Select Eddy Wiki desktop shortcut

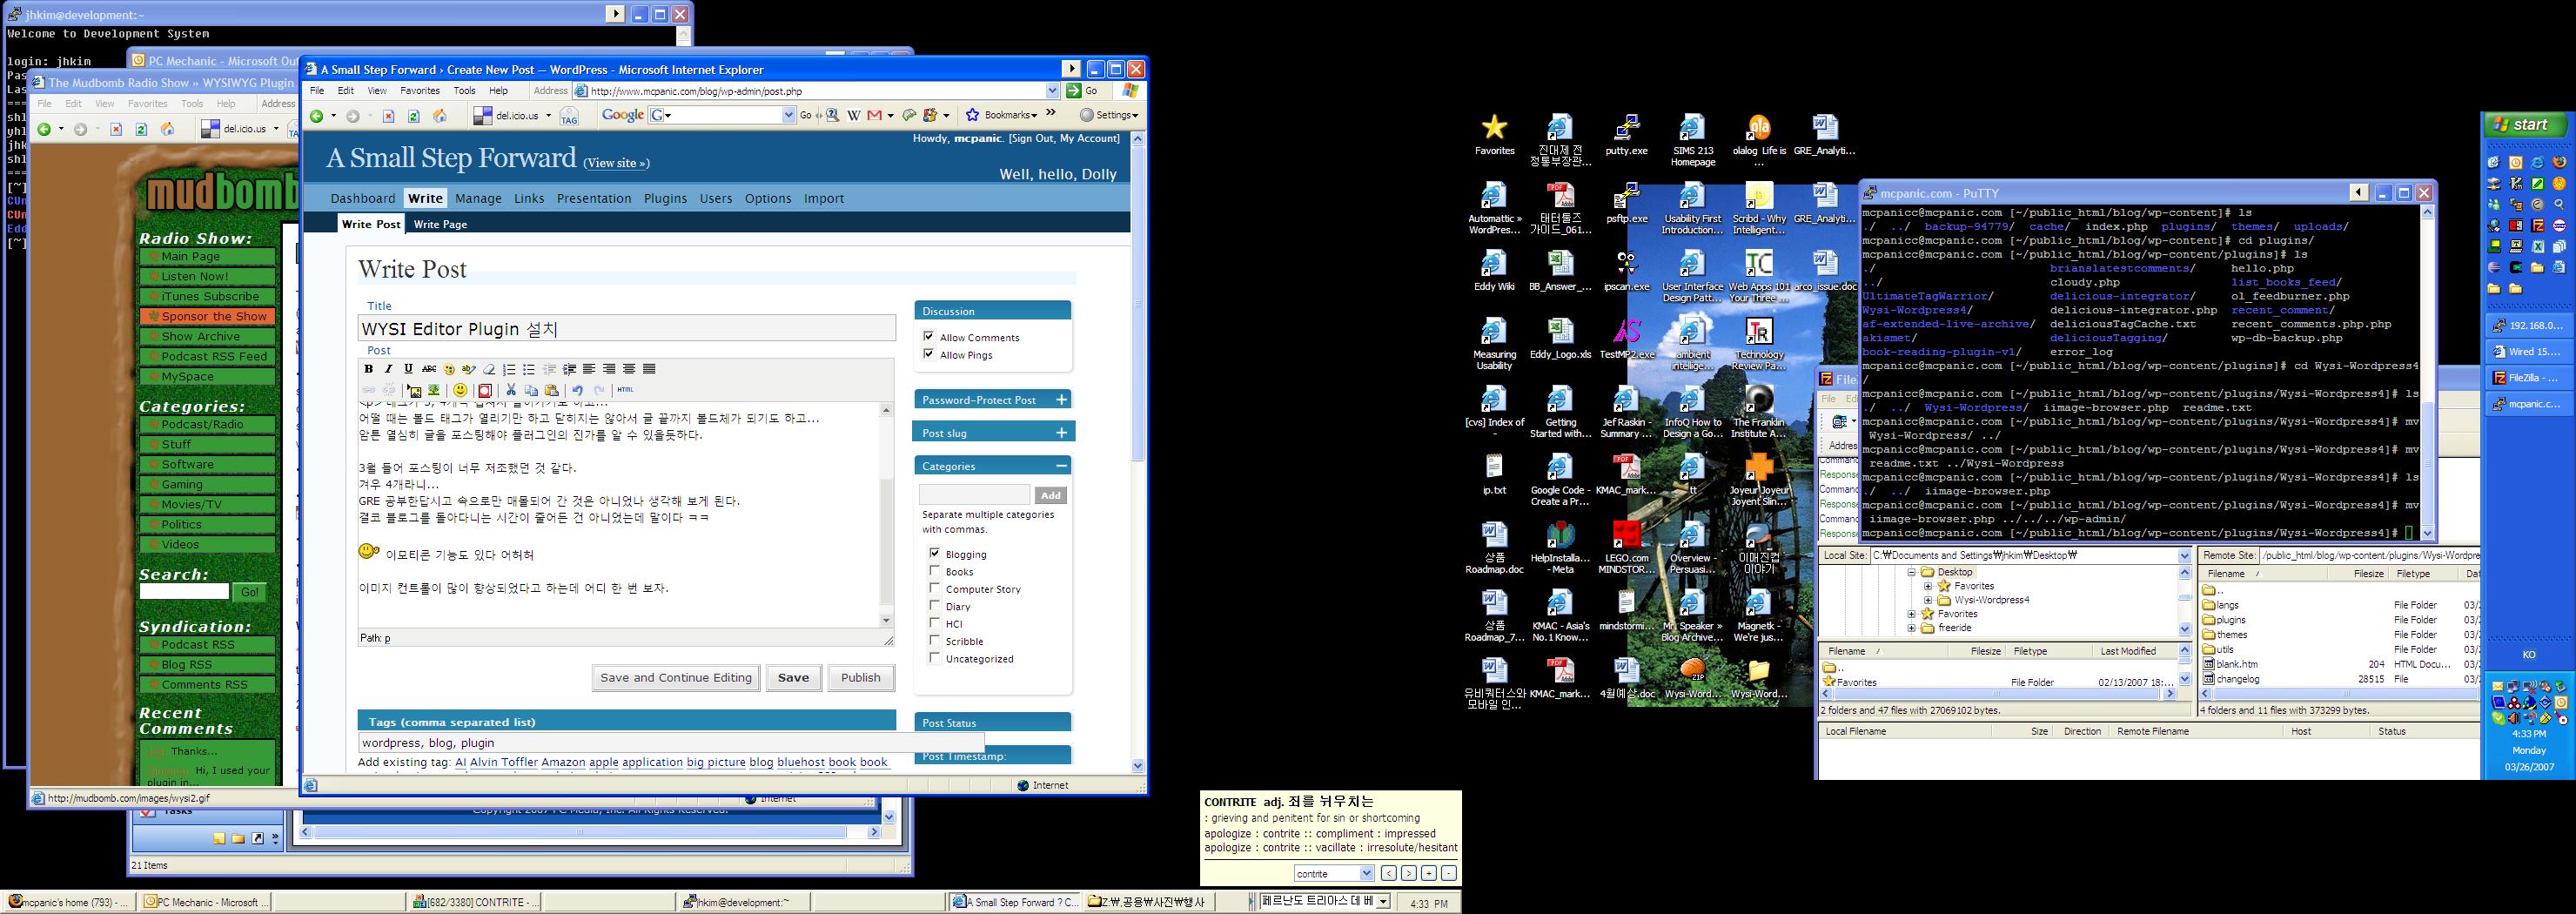pos(1494,271)
